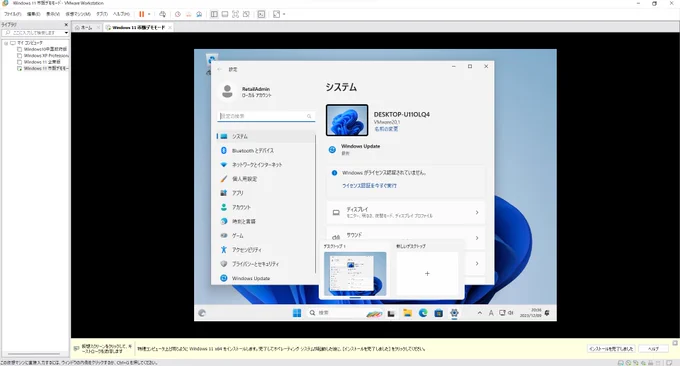The height and width of the screenshot is (366, 680).
Task: Open the ヘルプ(H) menu
Action: click(x=121, y=14)
